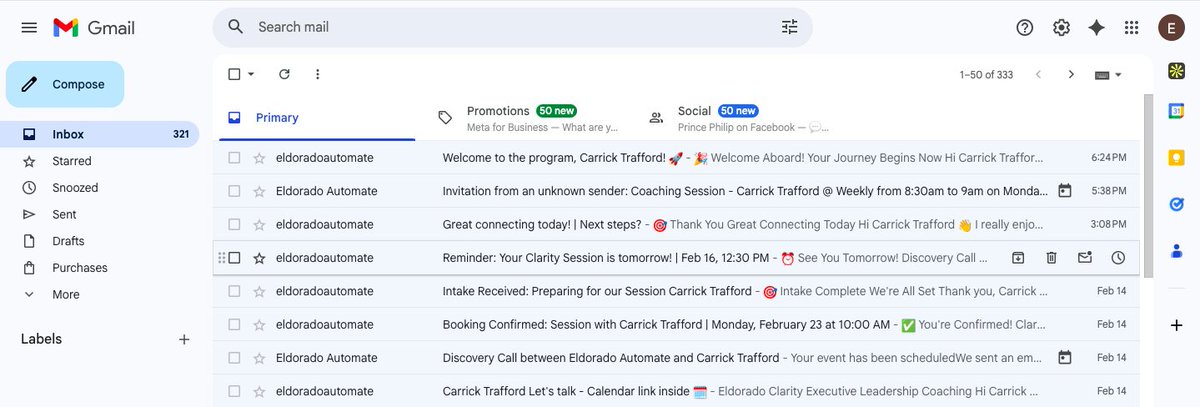This screenshot has height=407, width=1200.
Task: Select the Carrick Trafford Let's talk checkbox
Action: [x=234, y=392]
